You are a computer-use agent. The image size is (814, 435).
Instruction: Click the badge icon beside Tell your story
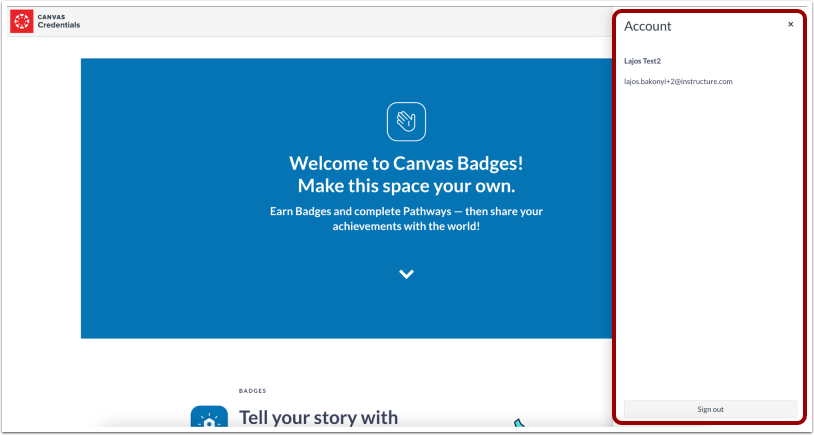pos(208,418)
